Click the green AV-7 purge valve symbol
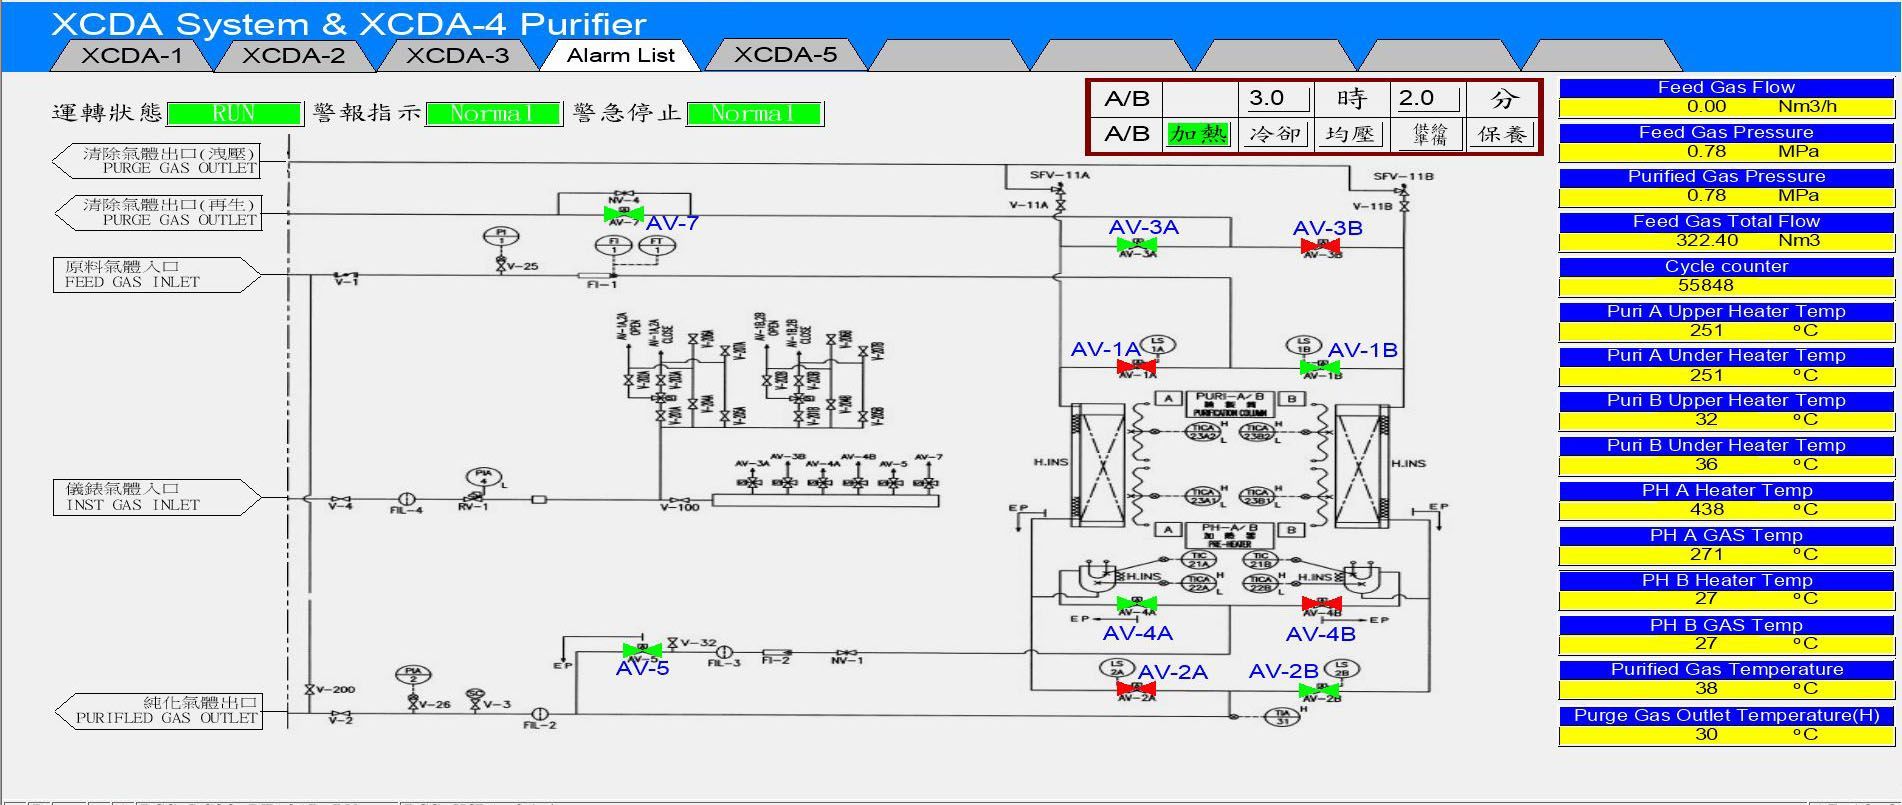 point(624,214)
